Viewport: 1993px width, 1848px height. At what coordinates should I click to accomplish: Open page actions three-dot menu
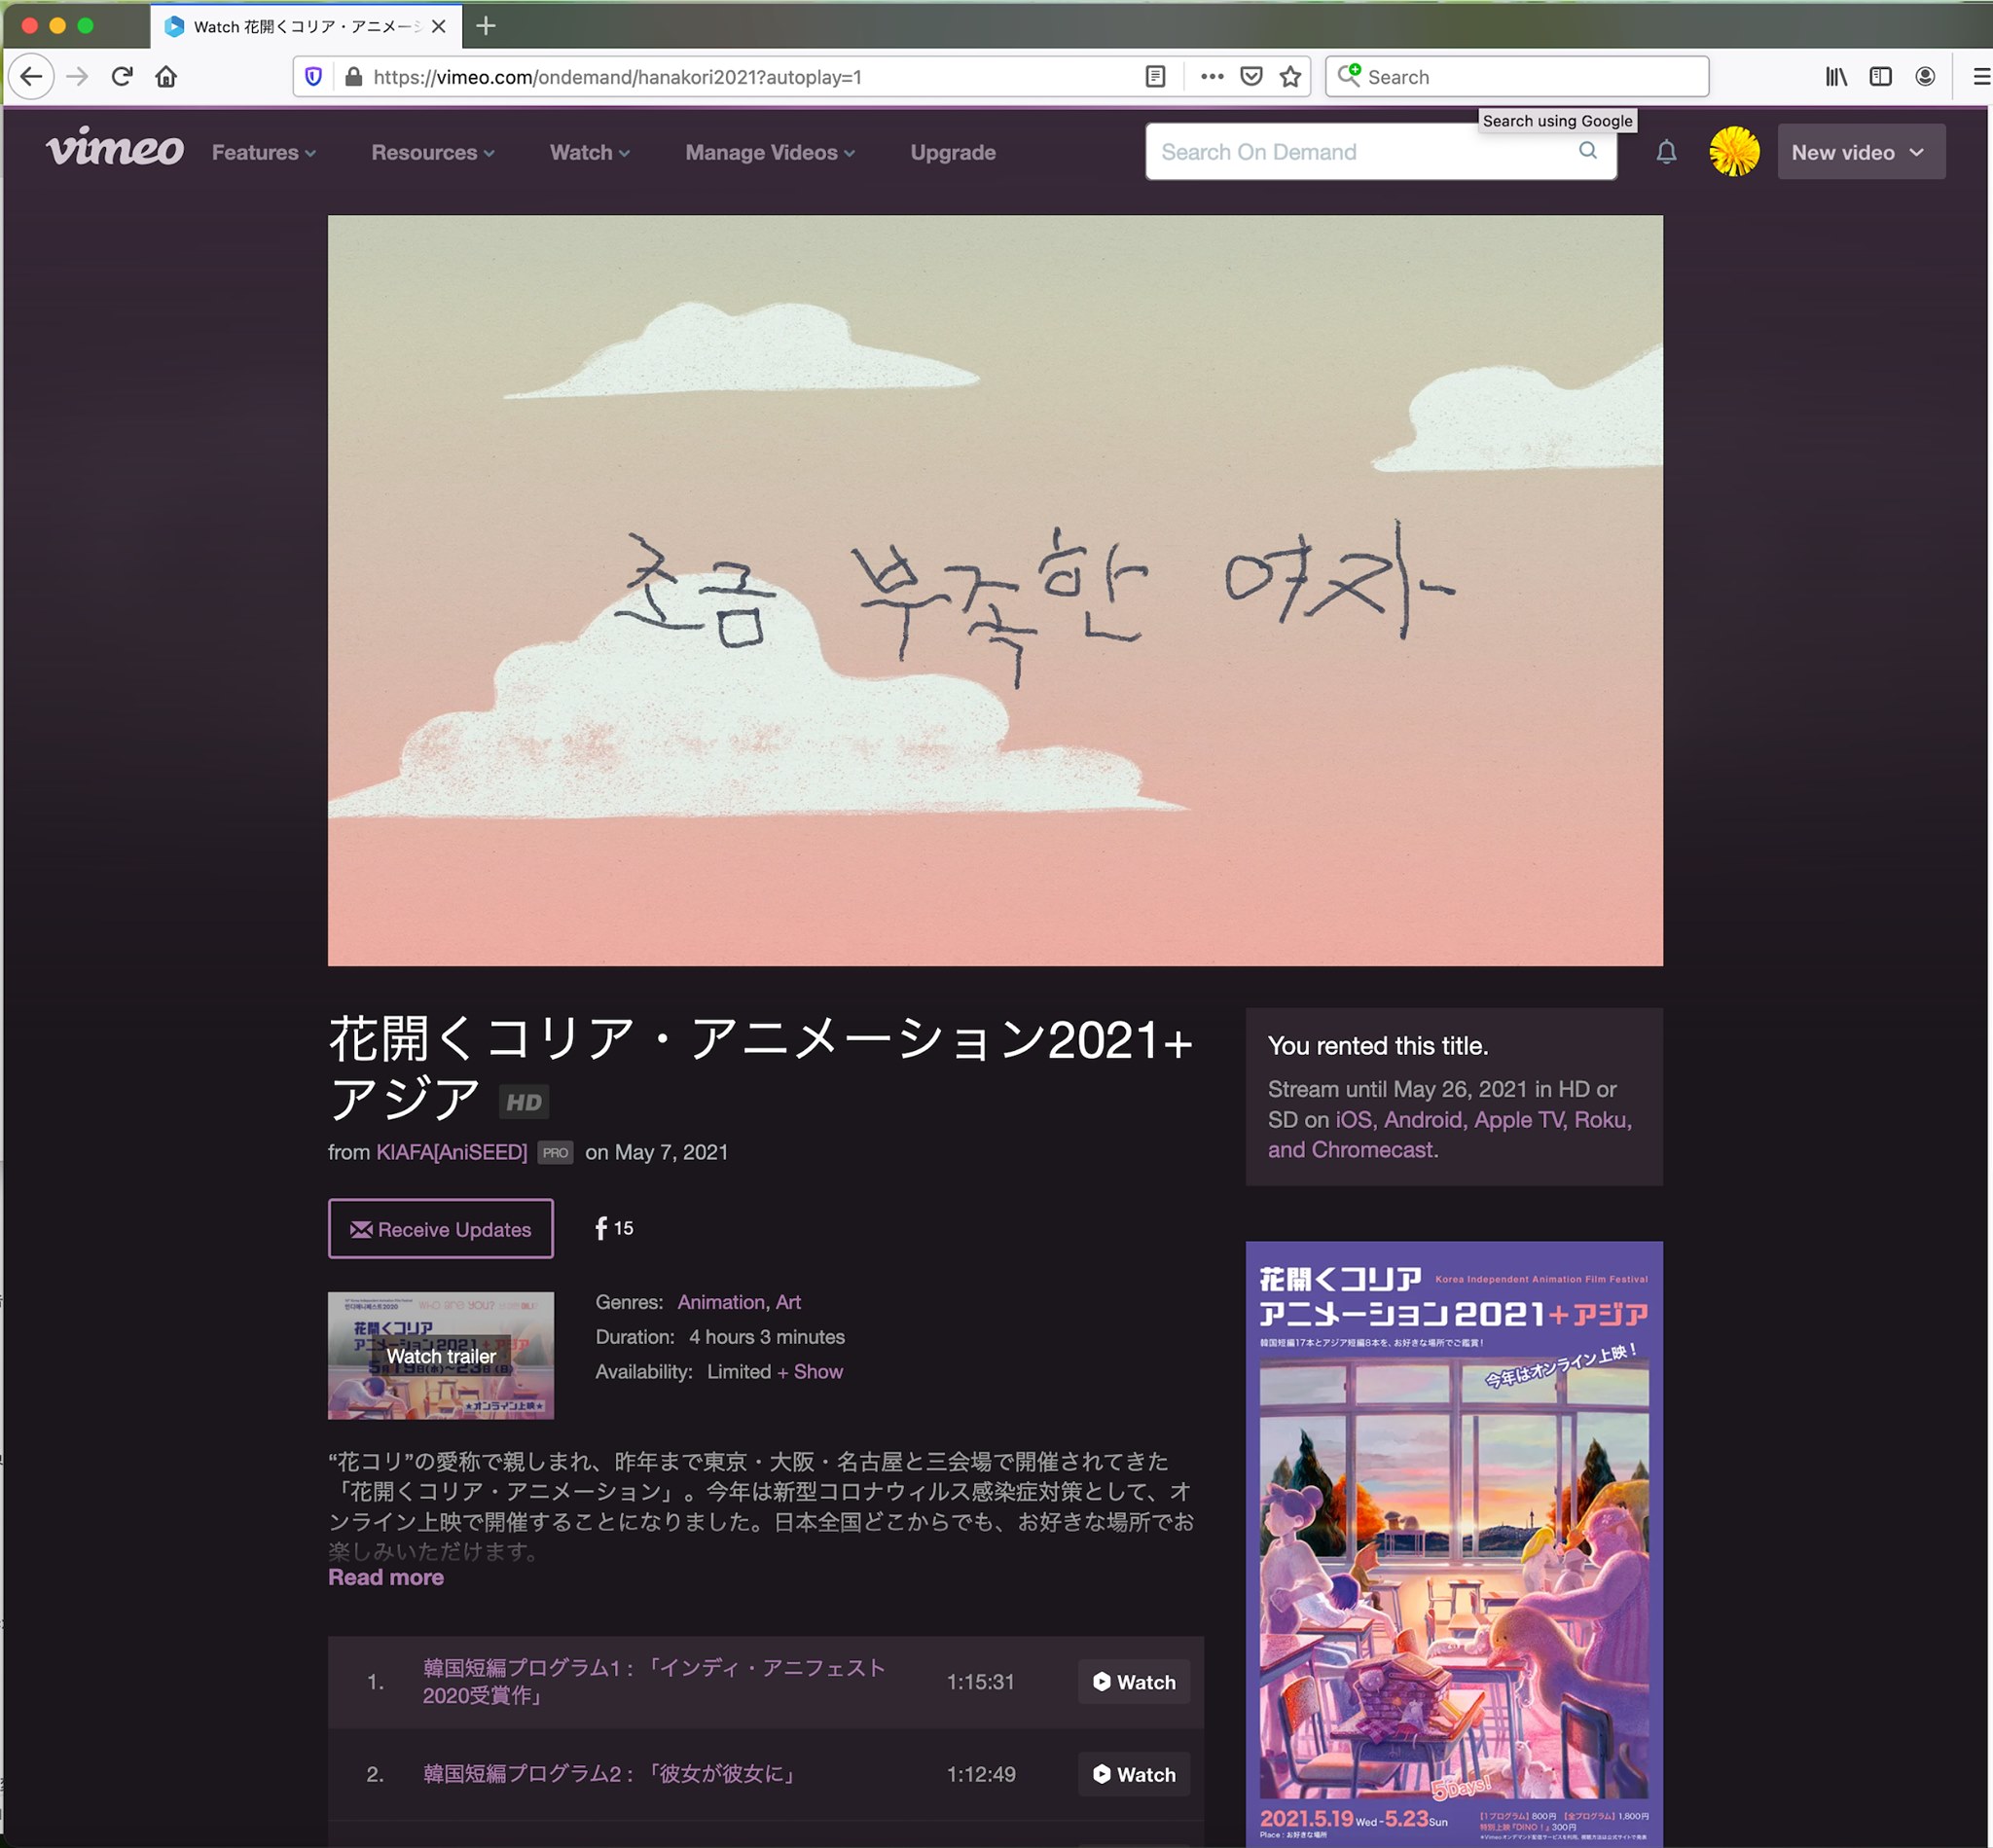tap(1212, 77)
